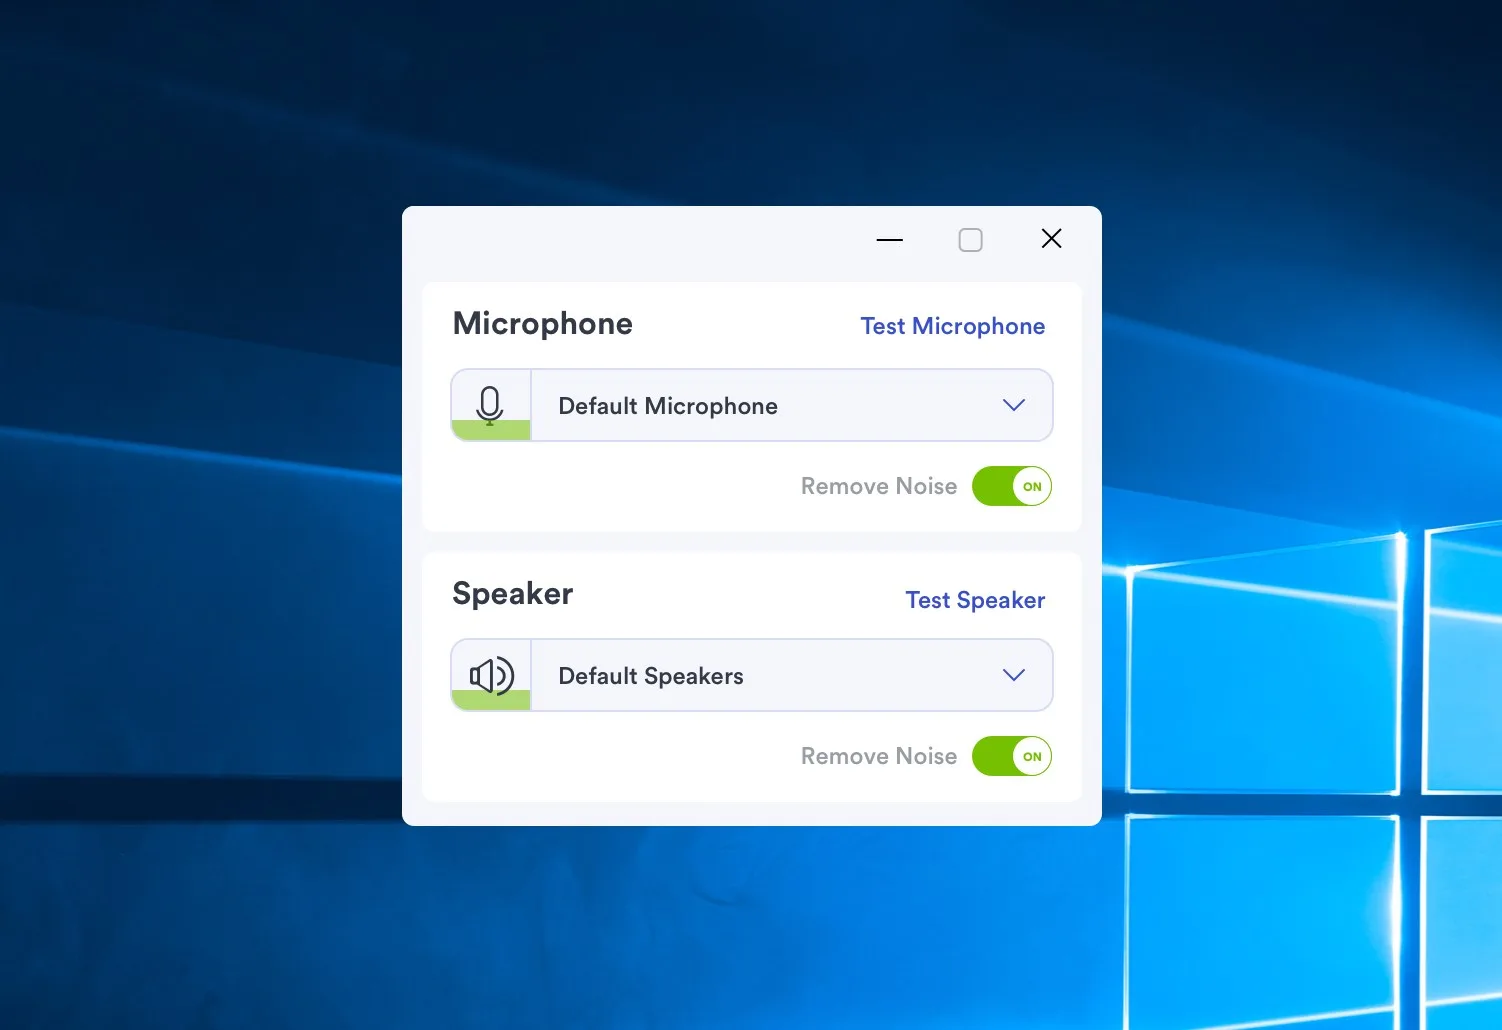
Task: Expand Default Speakers dropdown chevron
Action: (1014, 675)
